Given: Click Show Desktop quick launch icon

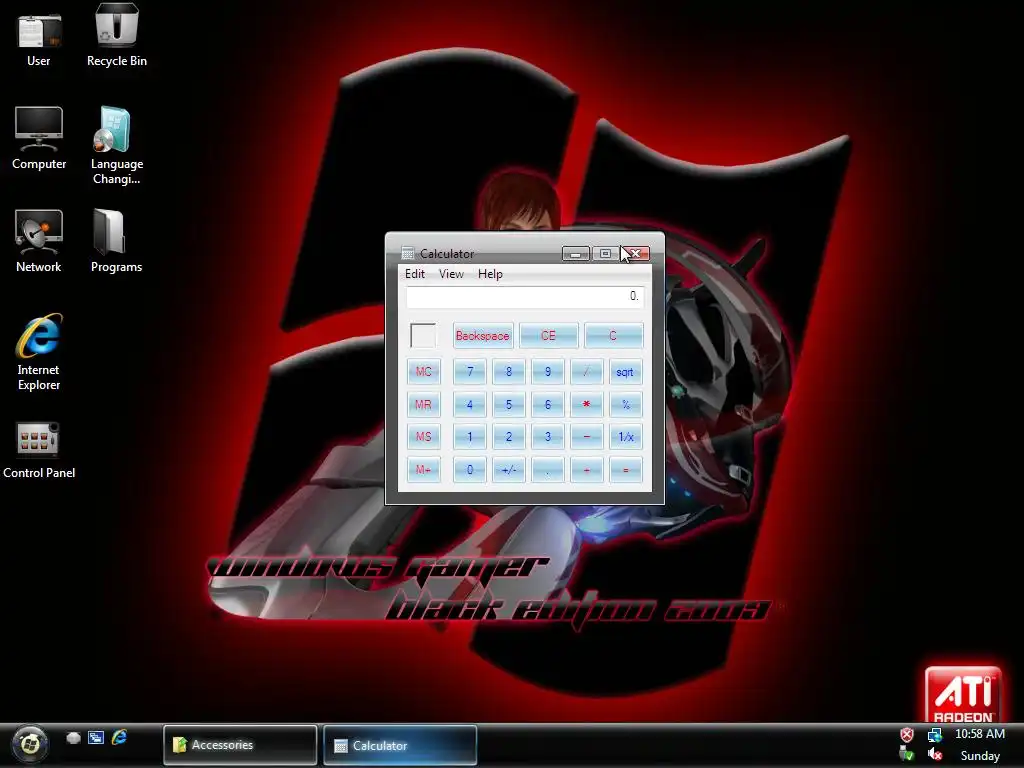Looking at the screenshot, I should [73, 738].
